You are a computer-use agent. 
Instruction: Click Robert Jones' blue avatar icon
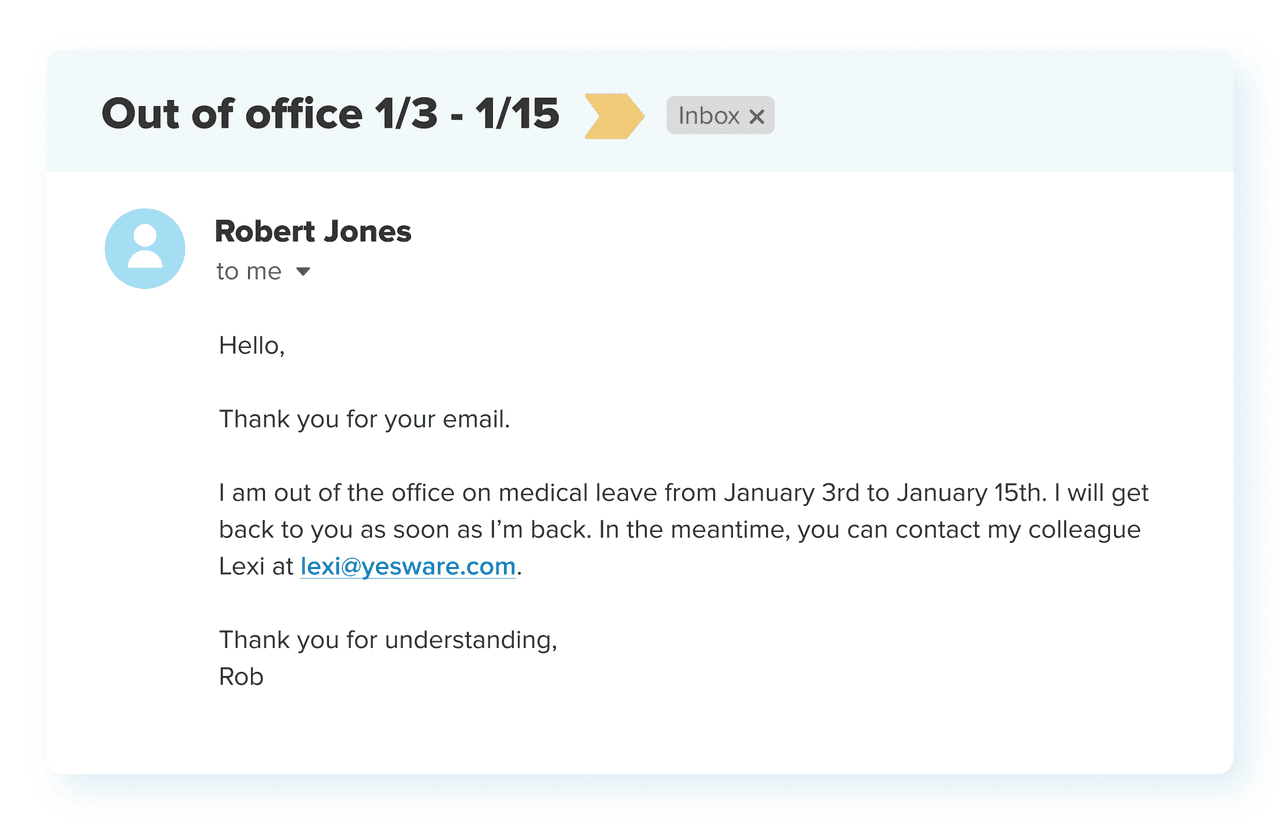click(145, 249)
